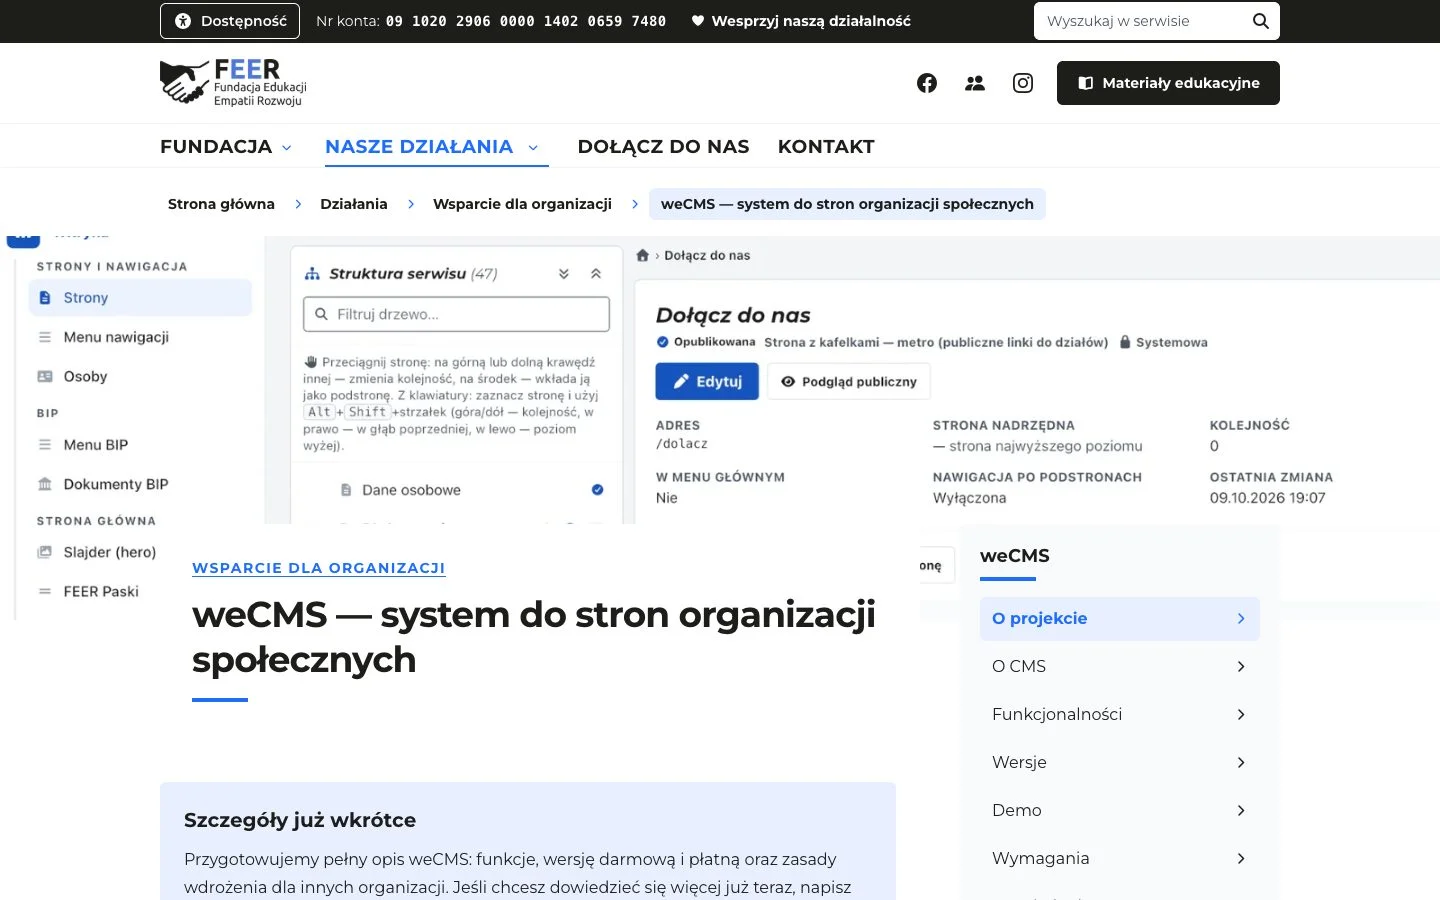This screenshot has width=1440, height=900.
Task: Click the Dostępność accessibility button
Action: coord(230,21)
